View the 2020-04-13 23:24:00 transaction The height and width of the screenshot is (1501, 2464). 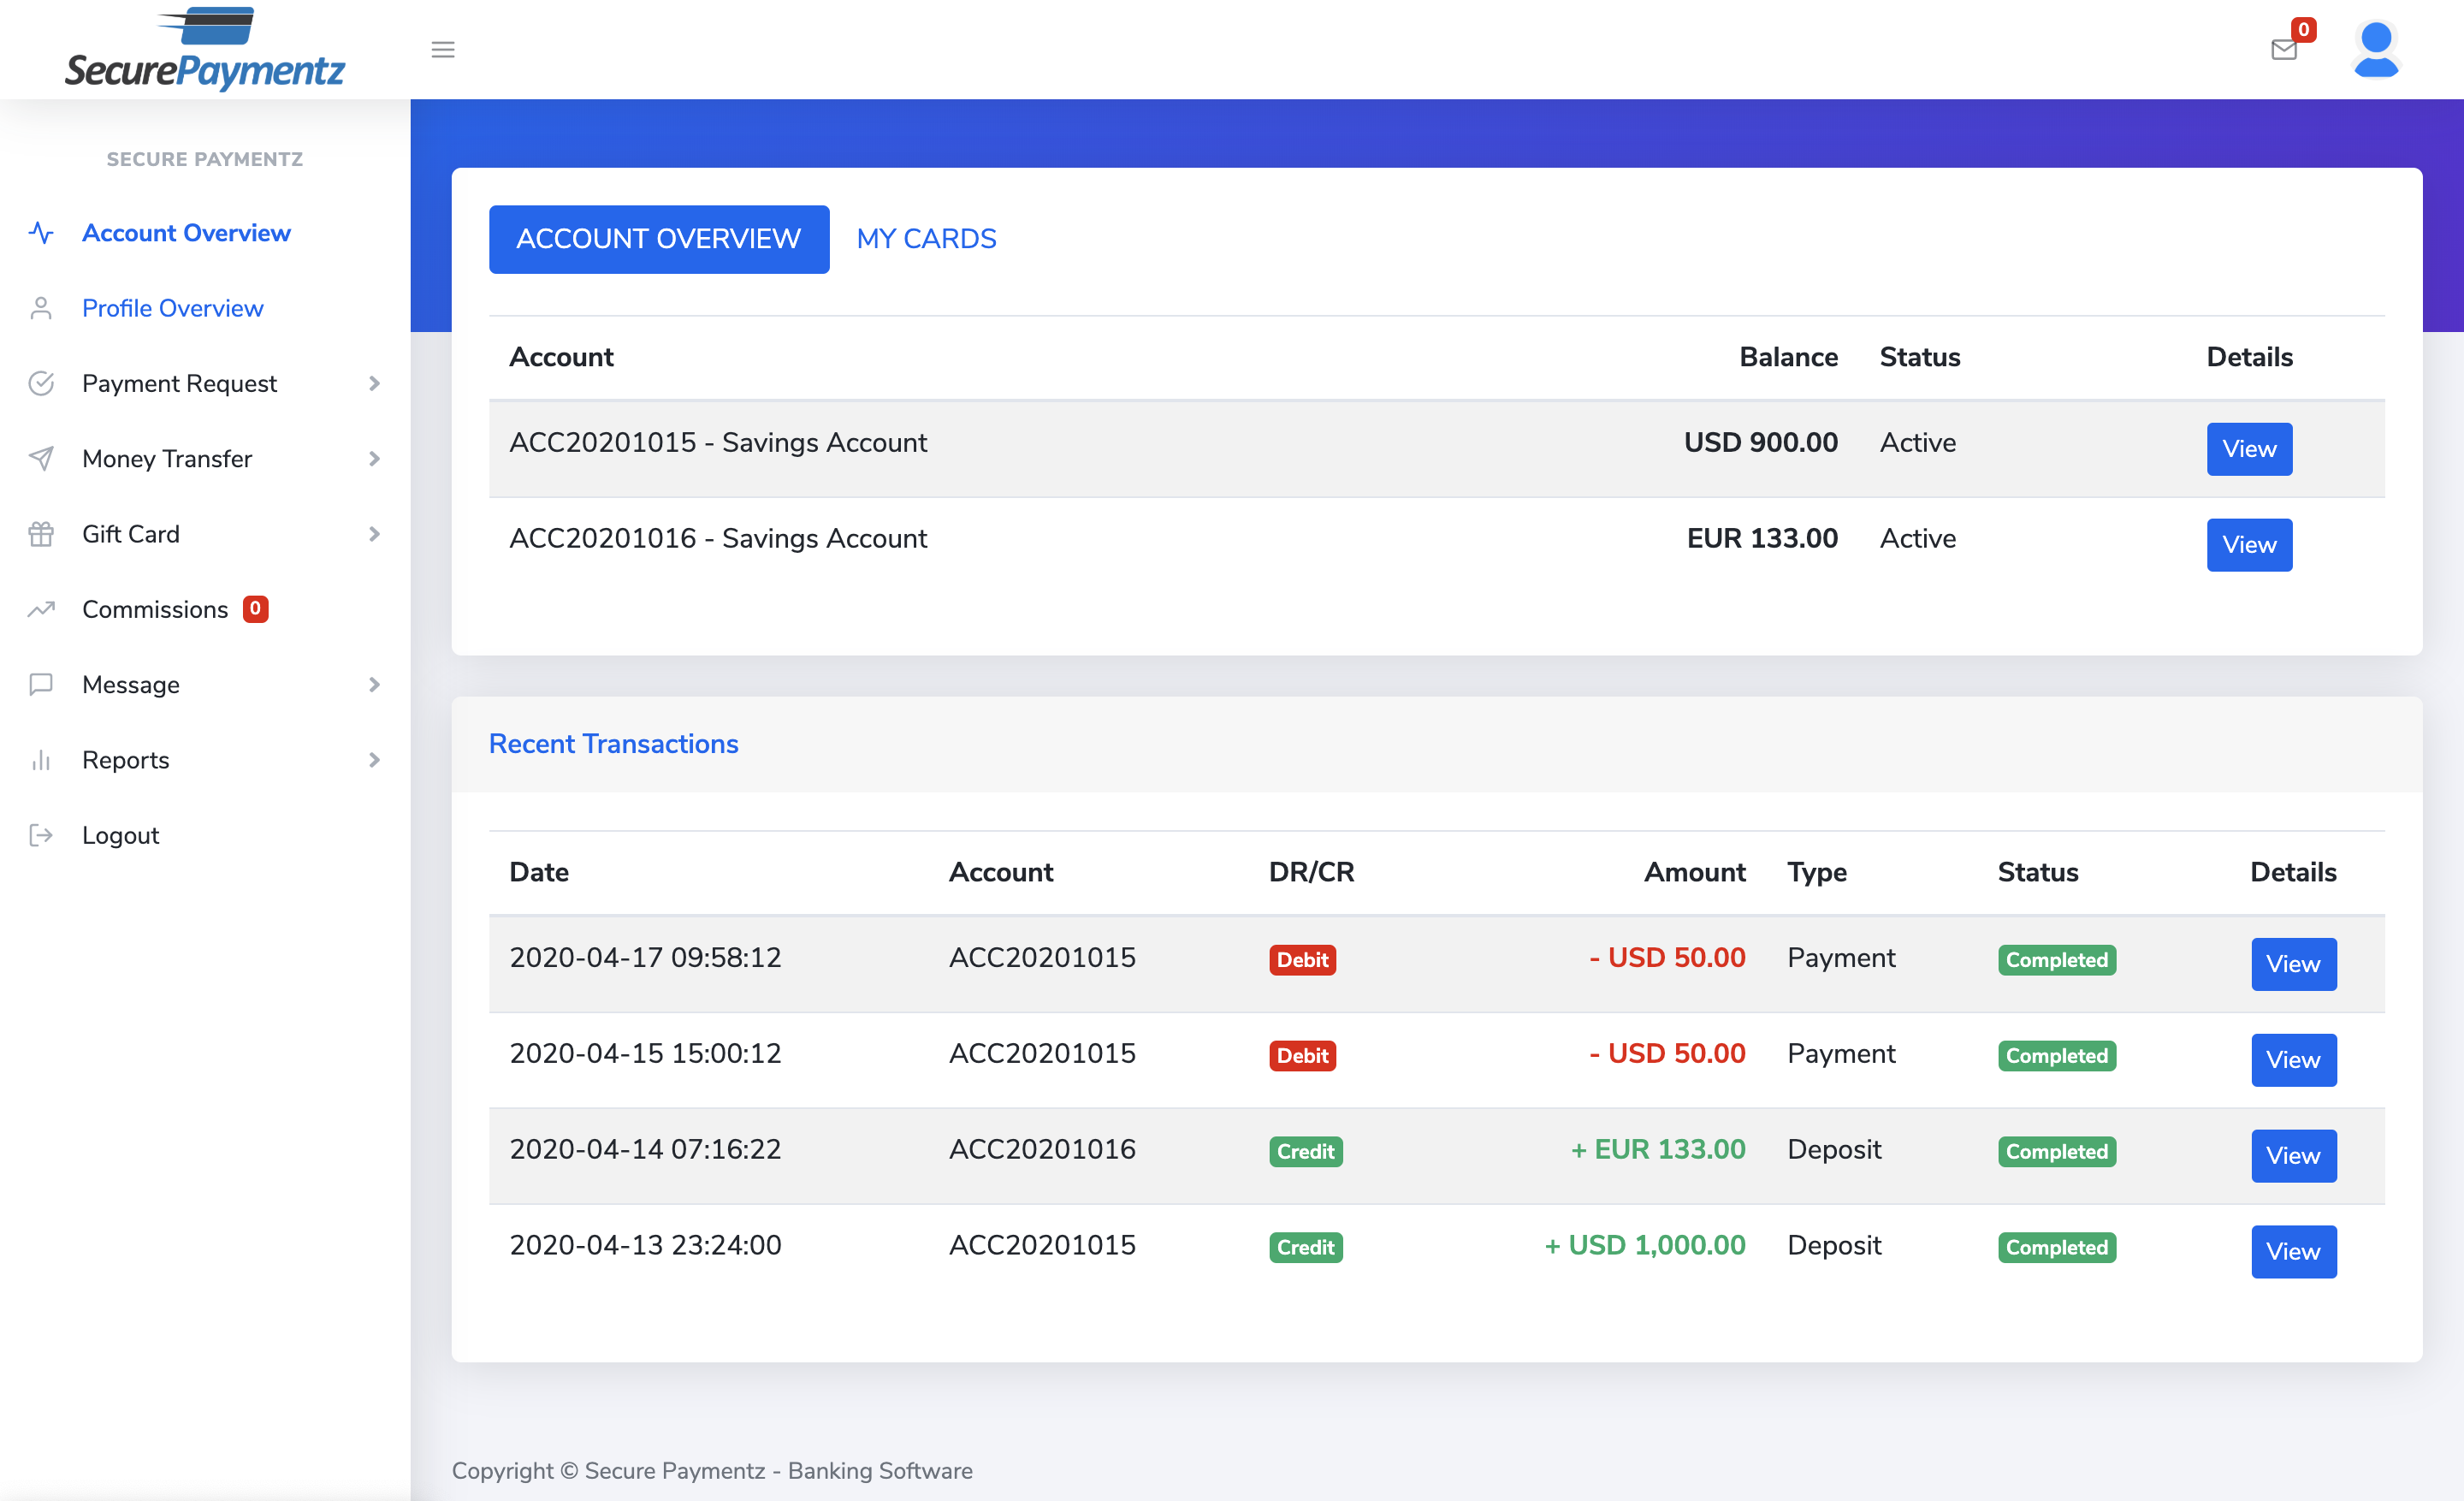click(2293, 1252)
